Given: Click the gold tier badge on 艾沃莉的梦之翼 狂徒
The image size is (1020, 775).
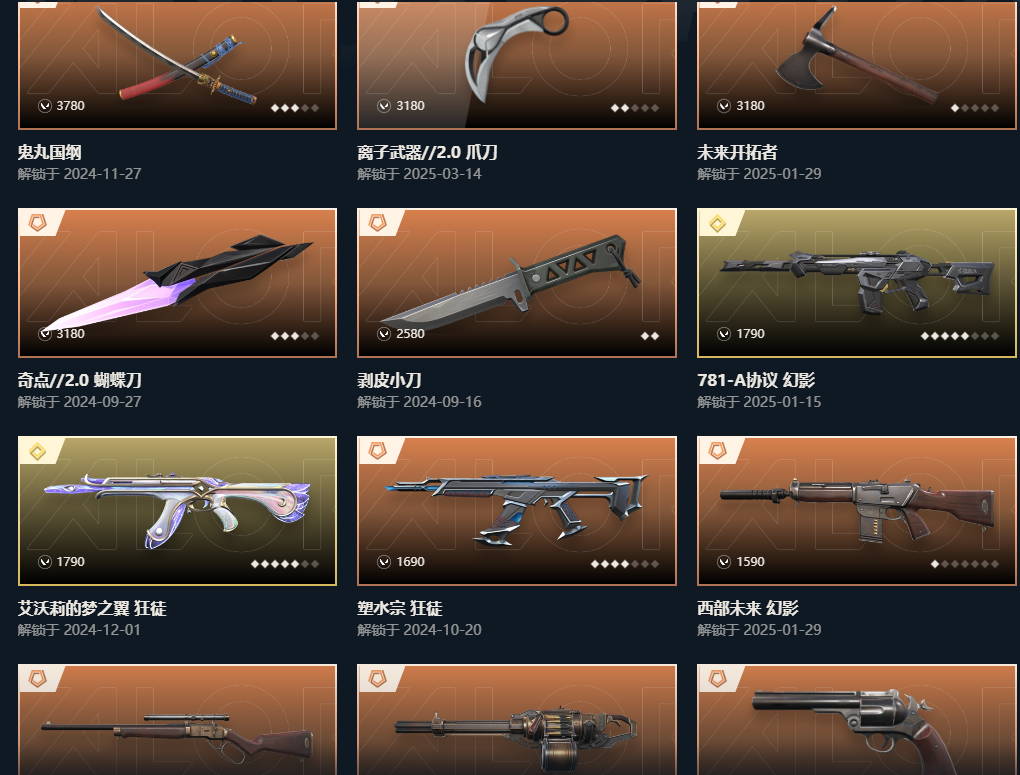Looking at the screenshot, I should tap(38, 451).
